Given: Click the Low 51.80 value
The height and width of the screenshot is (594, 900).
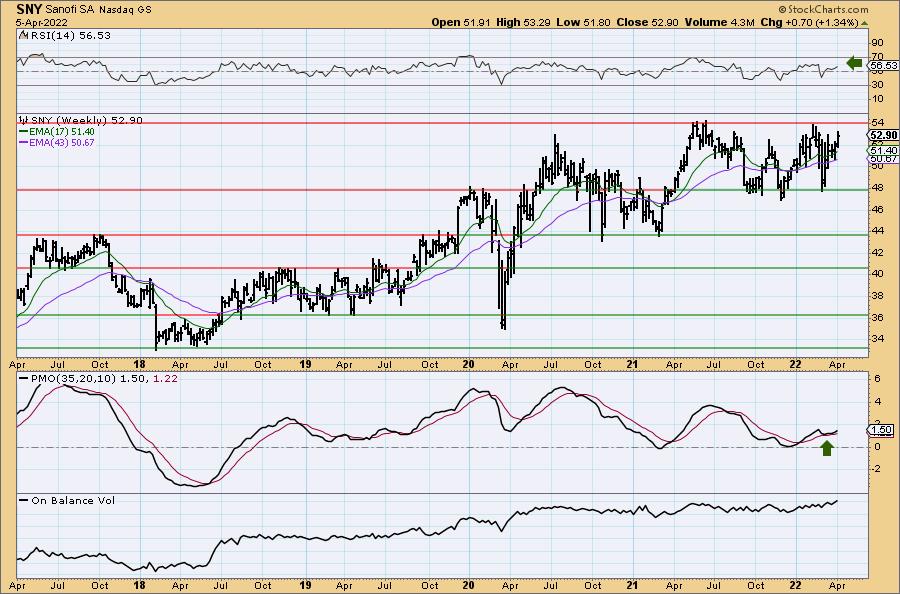Looking at the screenshot, I should (x=581, y=22).
